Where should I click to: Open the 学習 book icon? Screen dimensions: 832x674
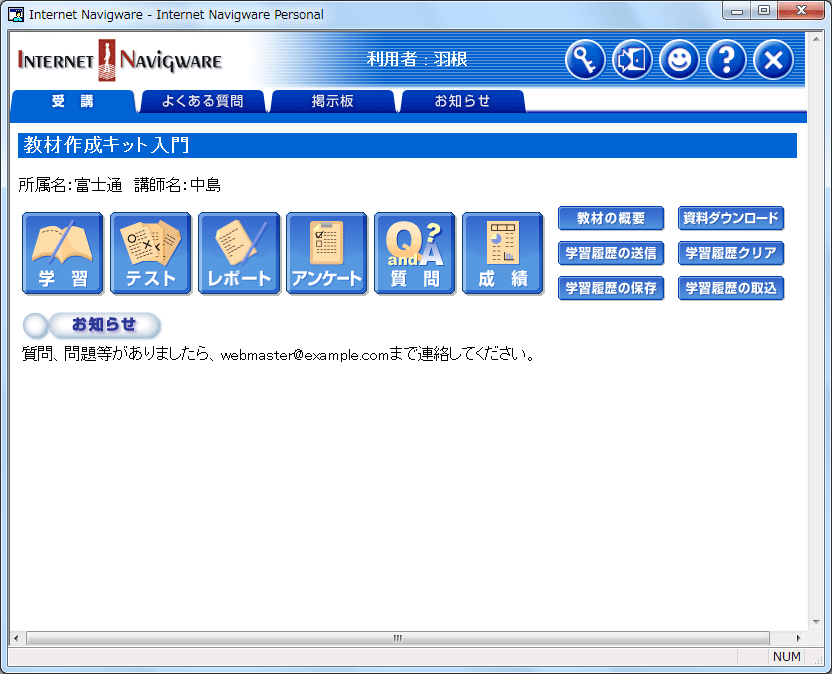pos(63,253)
